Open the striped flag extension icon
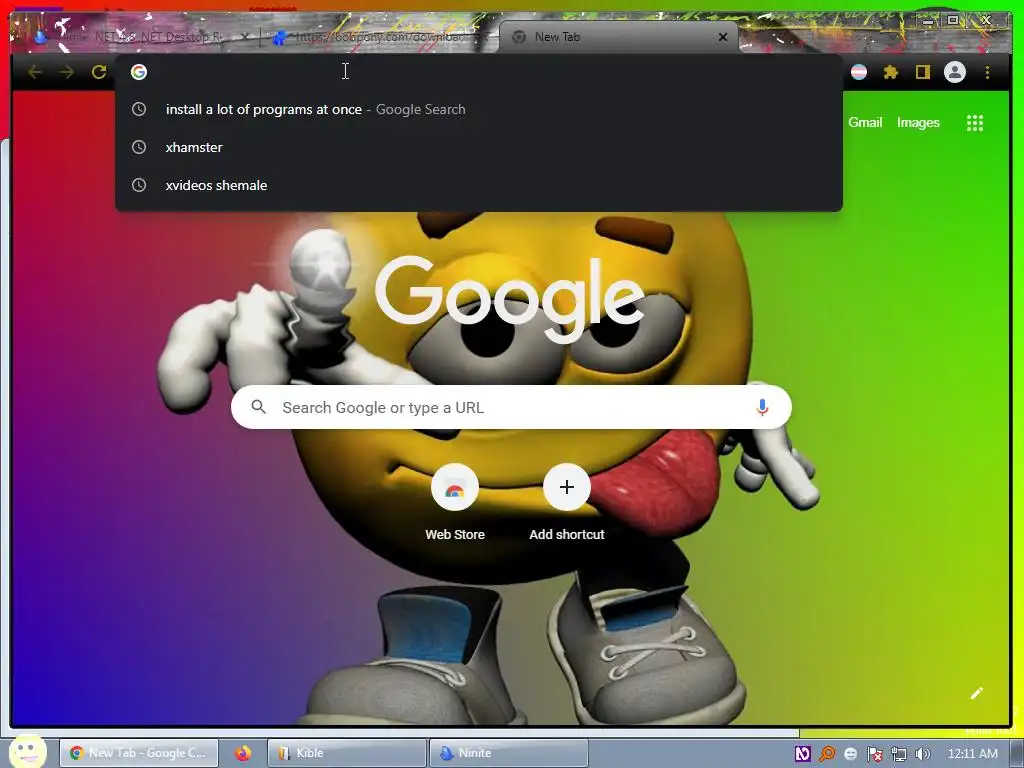Viewport: 1024px width, 768px height. point(859,72)
